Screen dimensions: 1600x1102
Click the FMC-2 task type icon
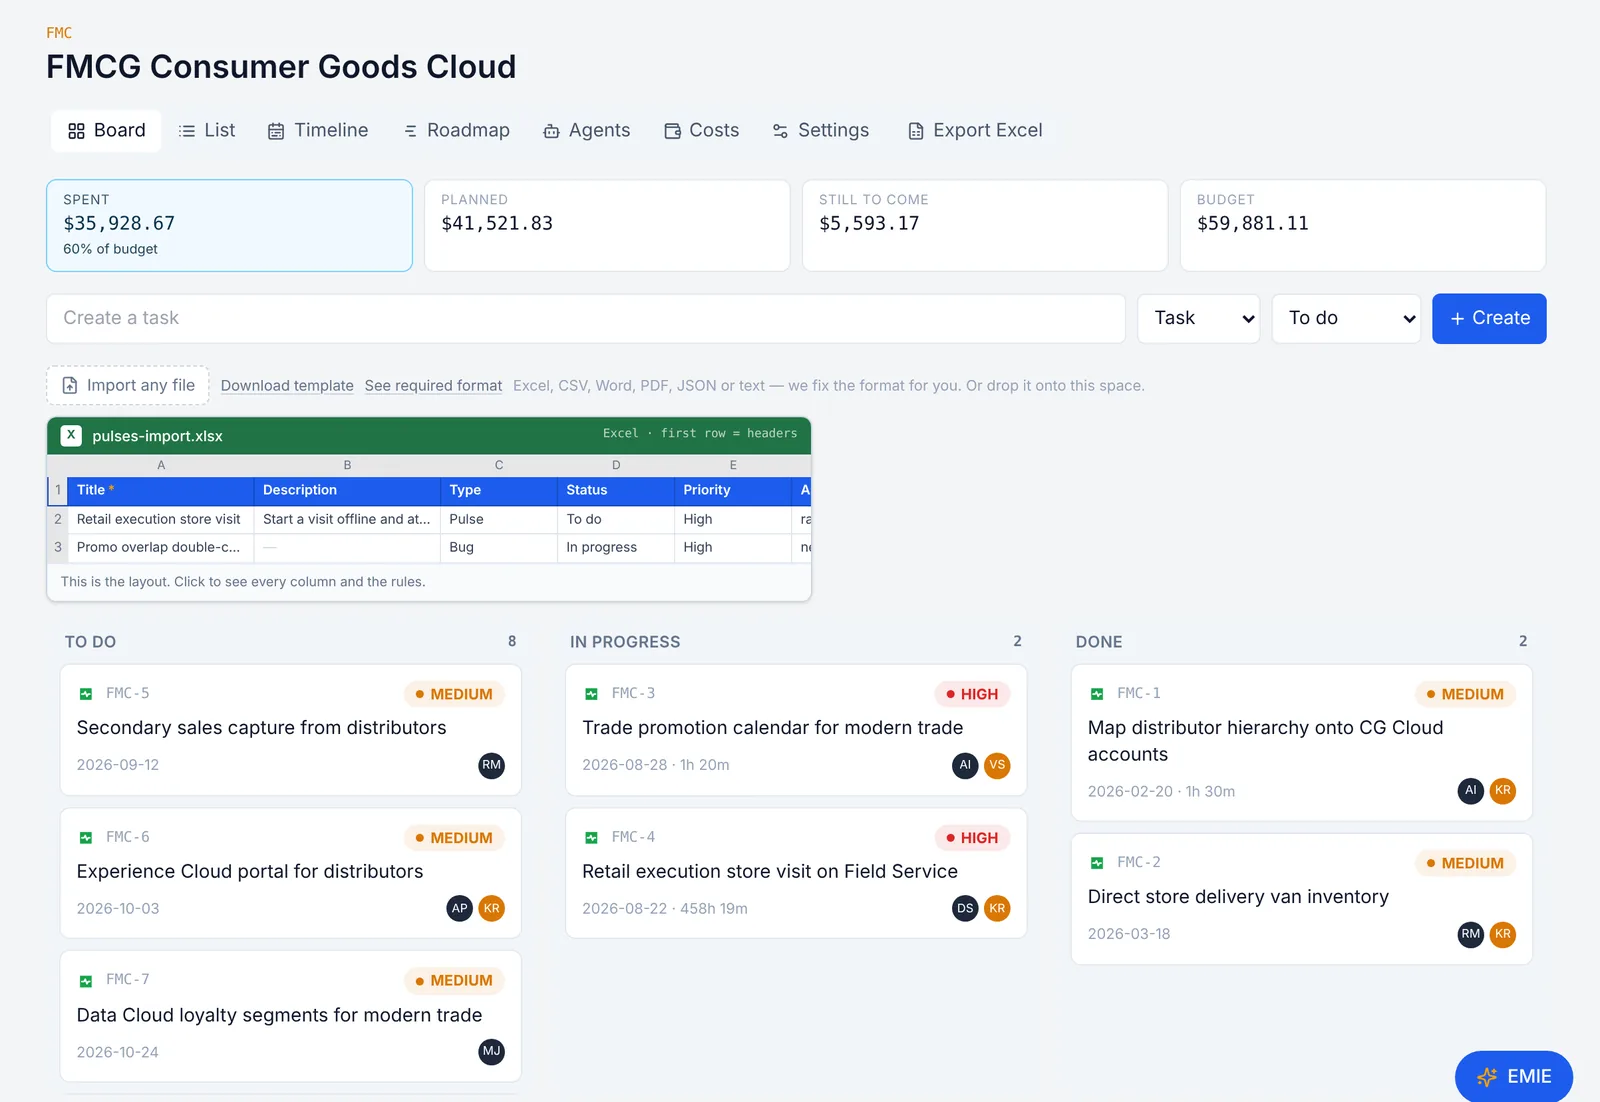coord(1097,863)
